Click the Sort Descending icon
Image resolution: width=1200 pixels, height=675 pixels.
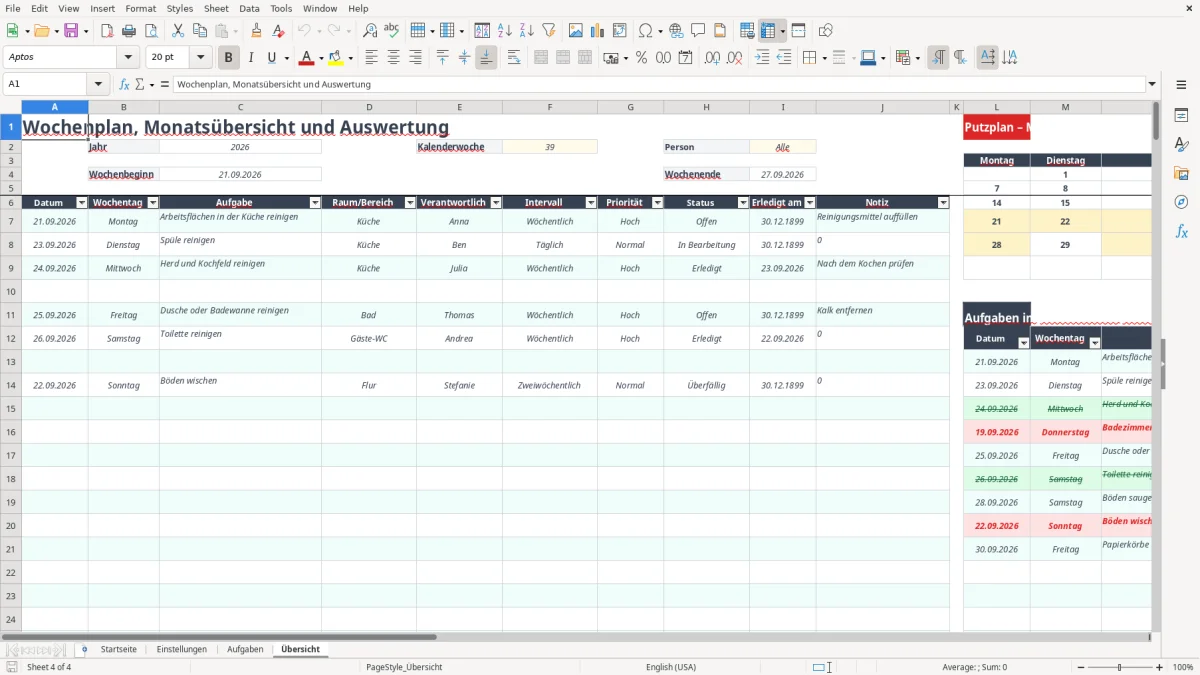pyautogui.click(x=527, y=31)
